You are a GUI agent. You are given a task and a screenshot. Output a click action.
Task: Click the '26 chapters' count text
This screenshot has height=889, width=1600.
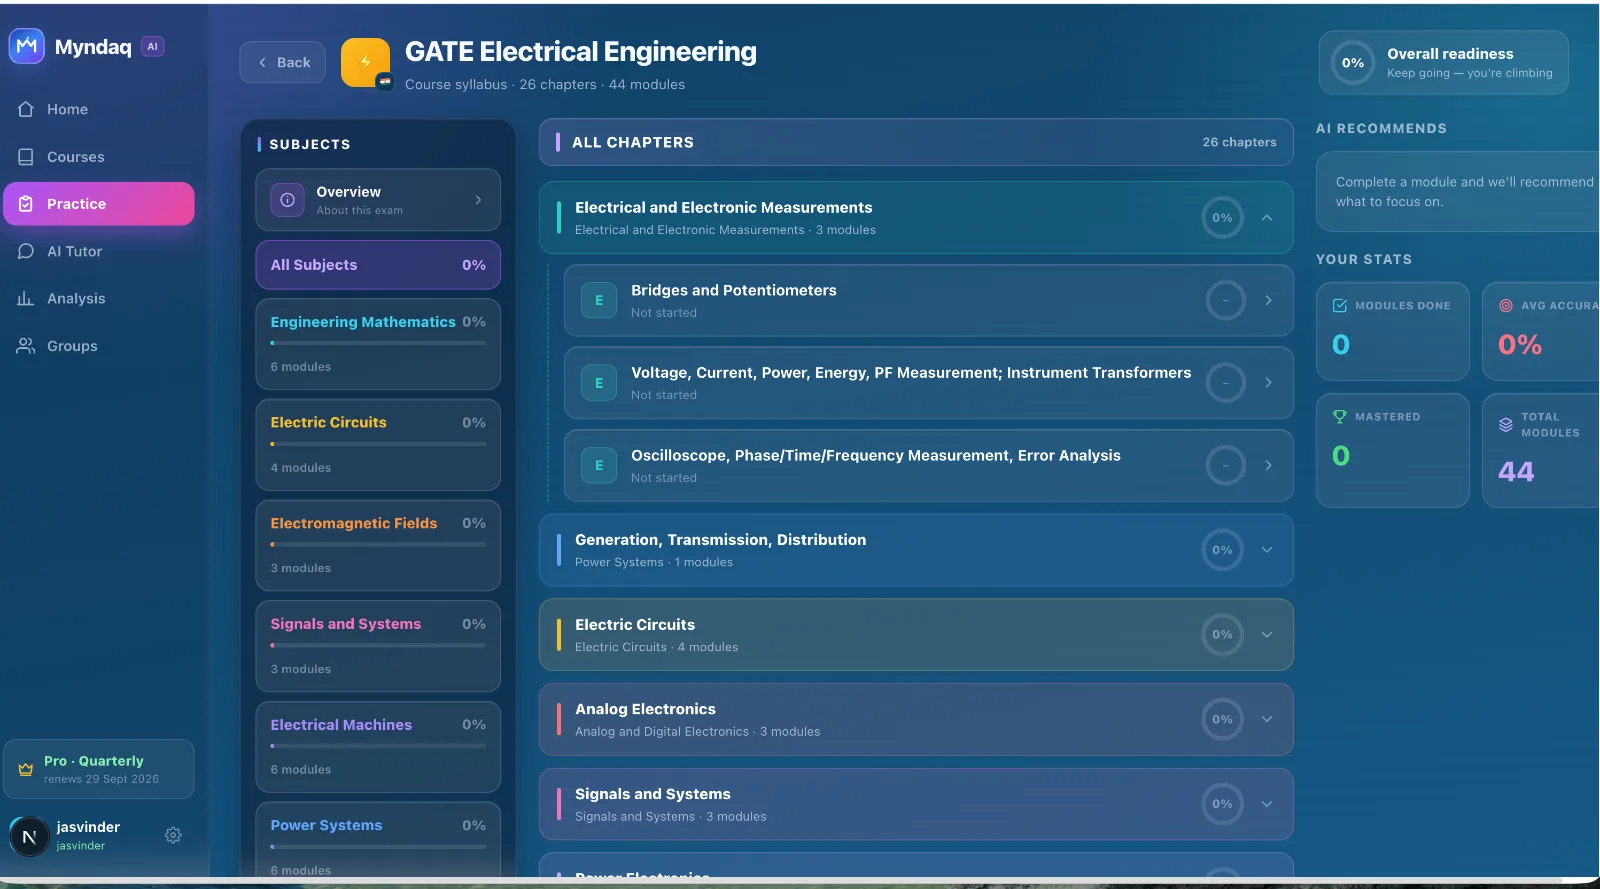pos(1239,142)
